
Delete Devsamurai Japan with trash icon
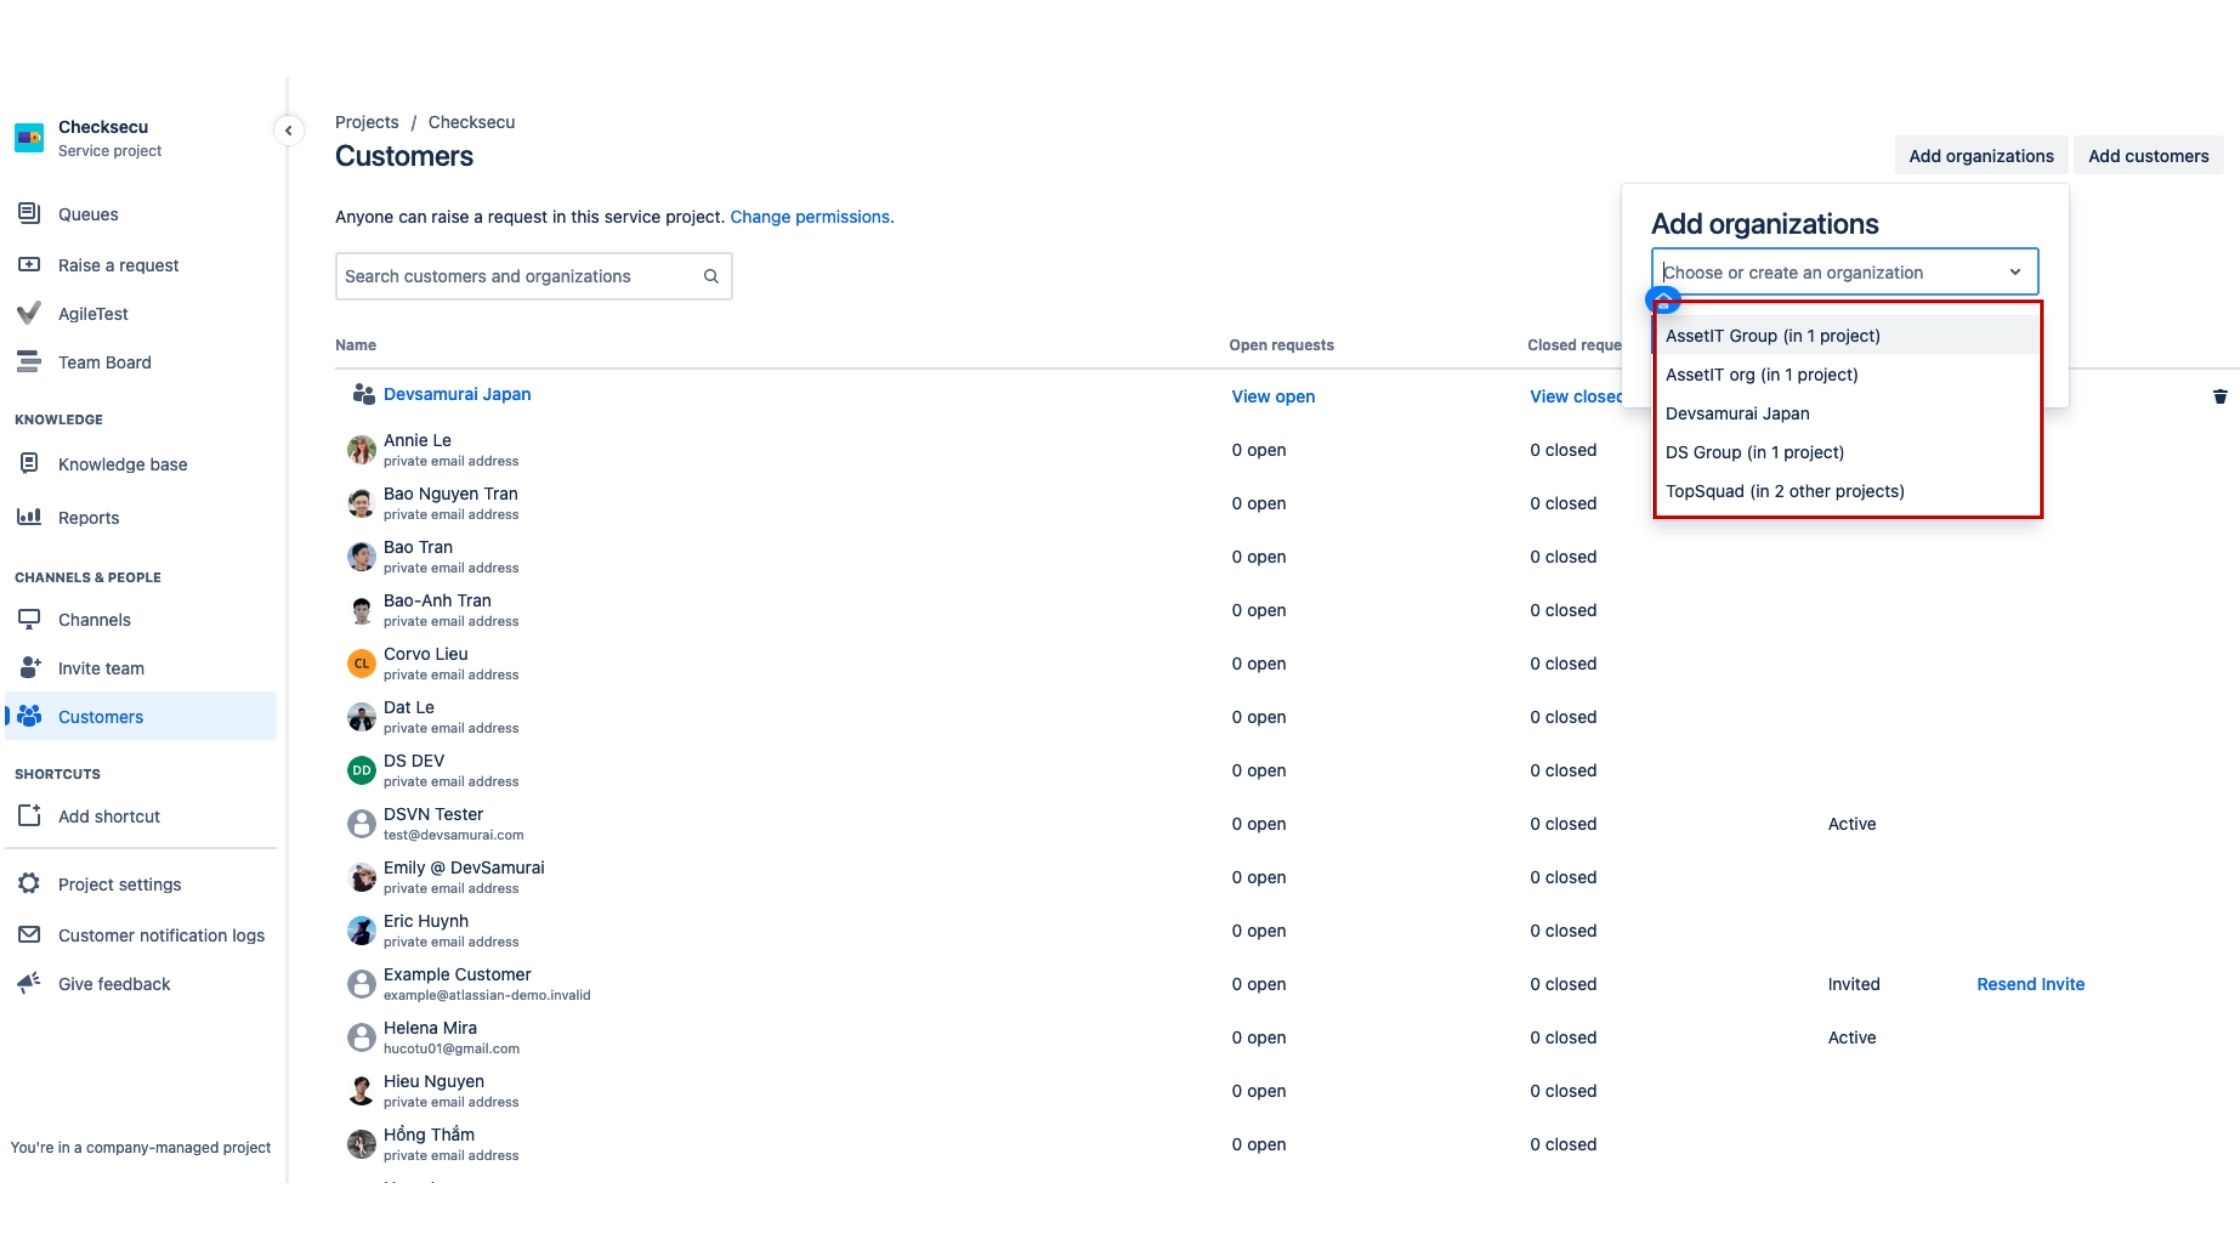(x=2219, y=397)
